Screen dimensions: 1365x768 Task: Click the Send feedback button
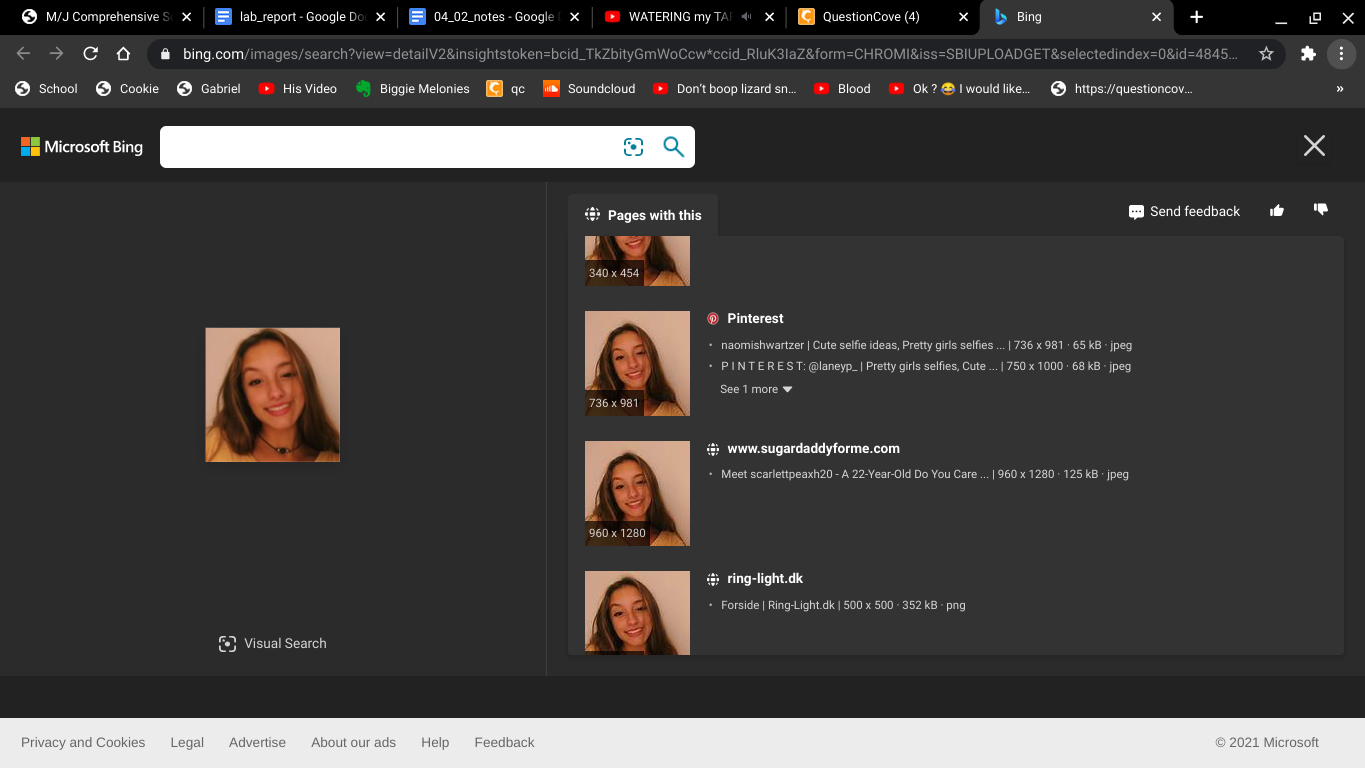click(x=1184, y=211)
